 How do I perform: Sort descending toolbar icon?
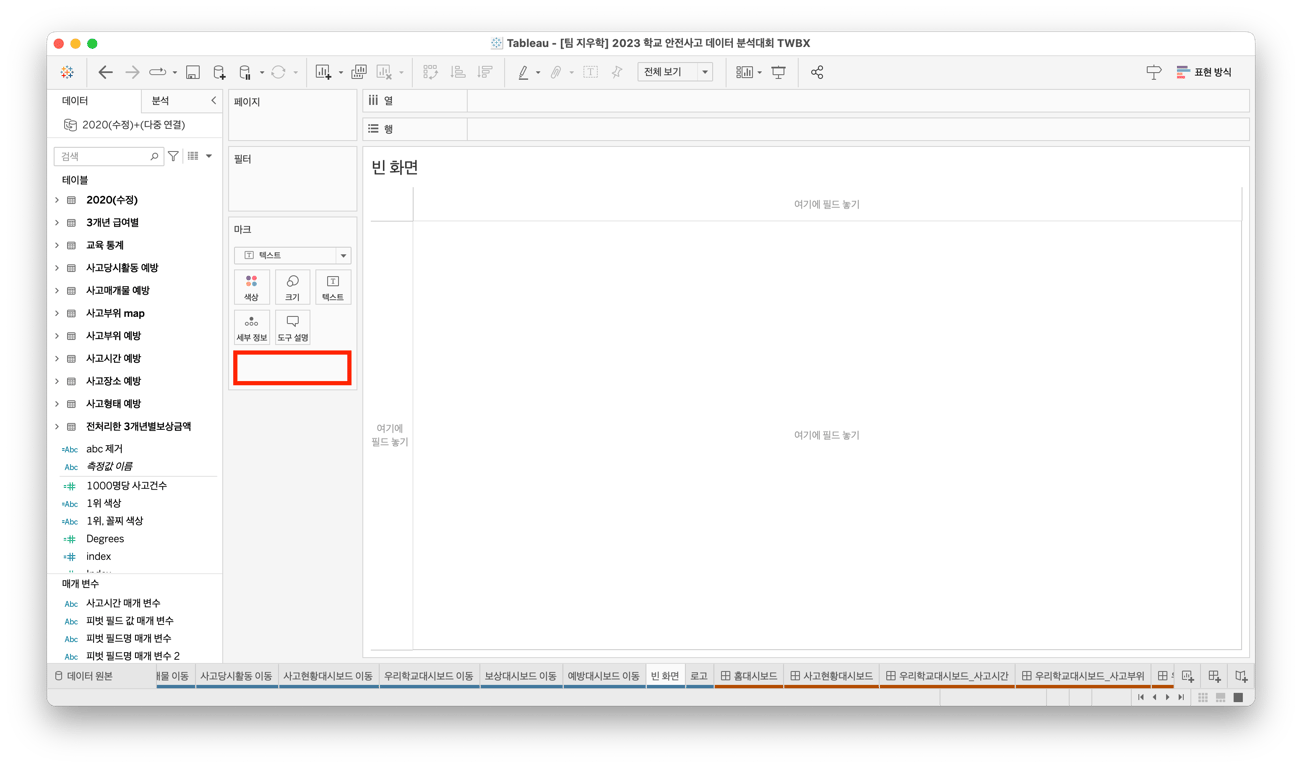484,72
